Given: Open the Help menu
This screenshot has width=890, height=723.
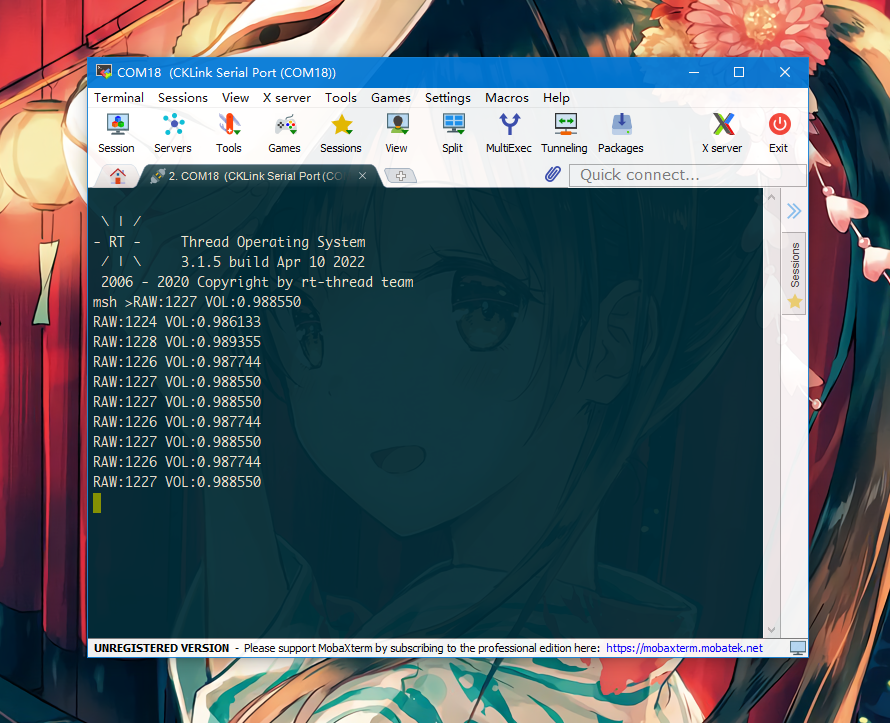Looking at the screenshot, I should 556,98.
